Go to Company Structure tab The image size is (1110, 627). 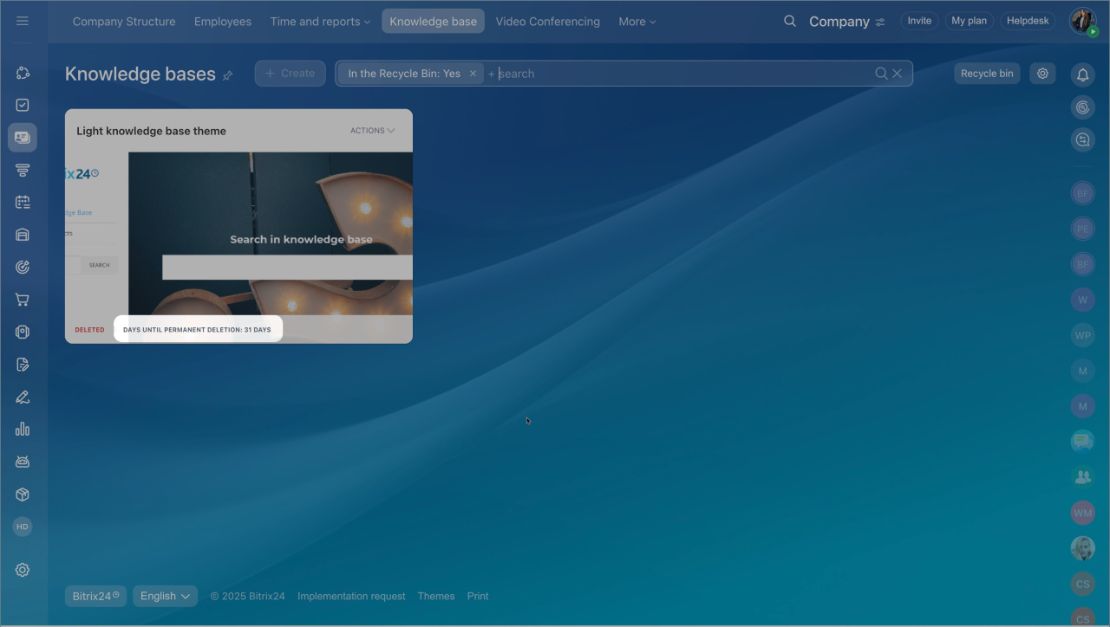tap(124, 21)
